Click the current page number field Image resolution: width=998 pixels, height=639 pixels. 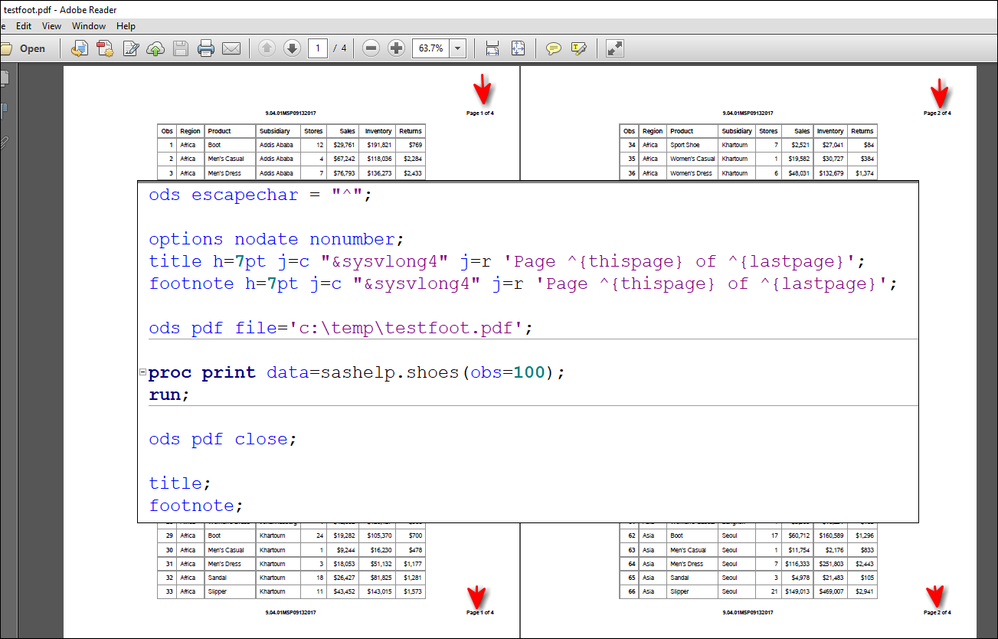click(x=317, y=48)
